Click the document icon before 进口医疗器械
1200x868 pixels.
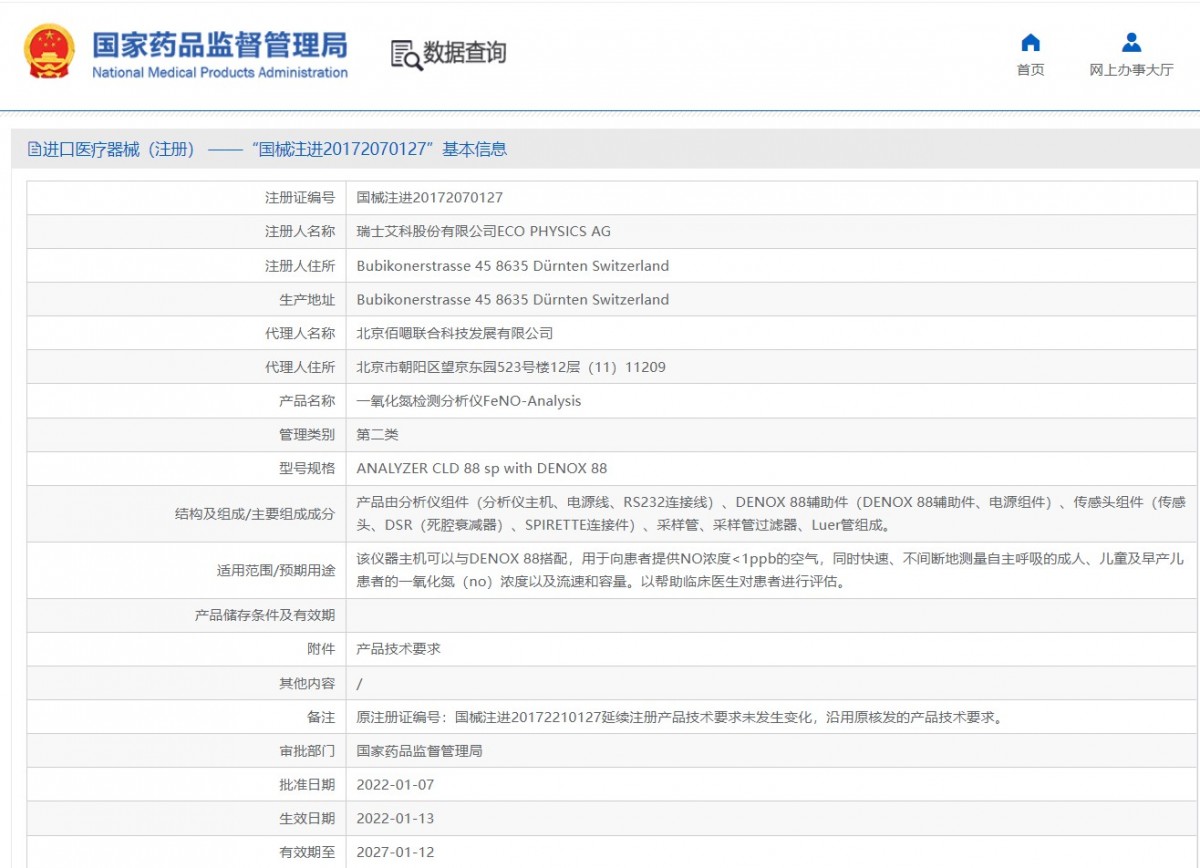click(x=35, y=150)
